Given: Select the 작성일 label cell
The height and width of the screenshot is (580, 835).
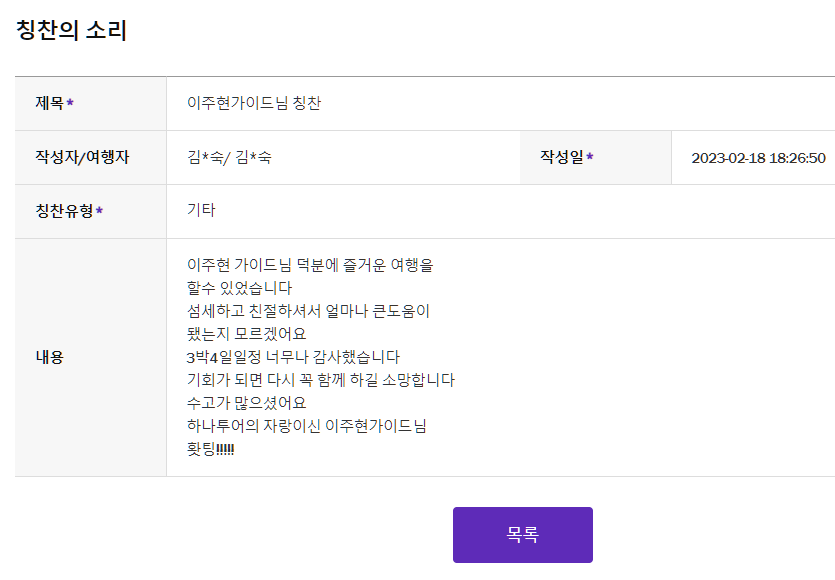Looking at the screenshot, I should [x=566, y=157].
